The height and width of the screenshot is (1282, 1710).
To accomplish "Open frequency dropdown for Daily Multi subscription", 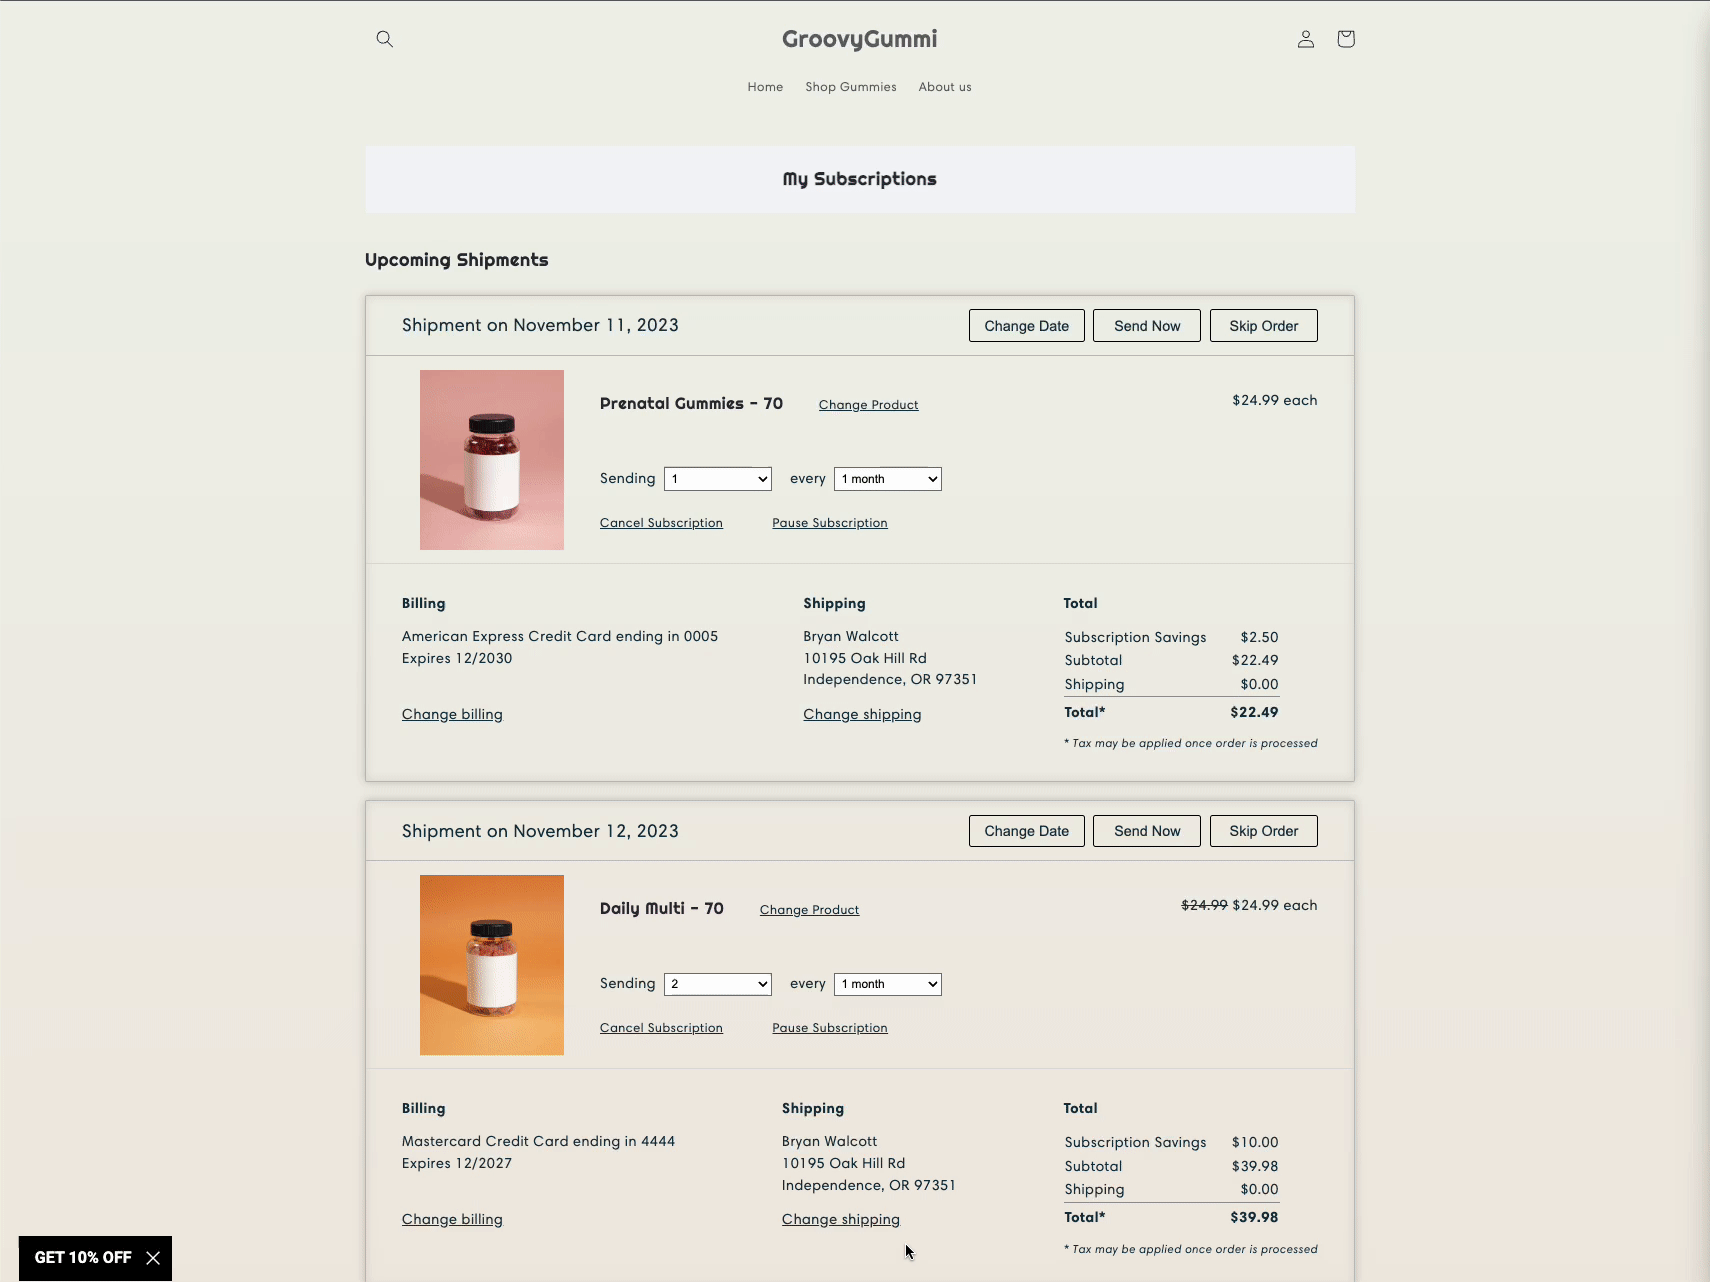I will click(x=887, y=983).
